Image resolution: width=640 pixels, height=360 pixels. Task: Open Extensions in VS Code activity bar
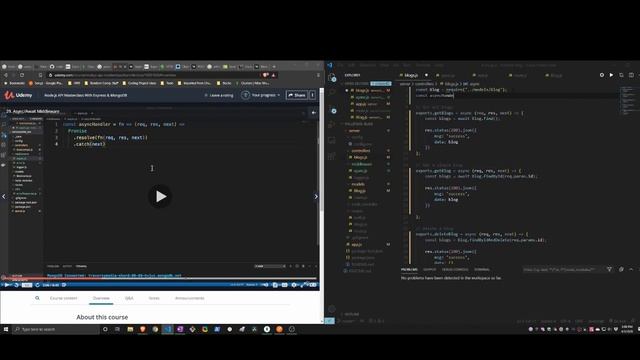332,156
